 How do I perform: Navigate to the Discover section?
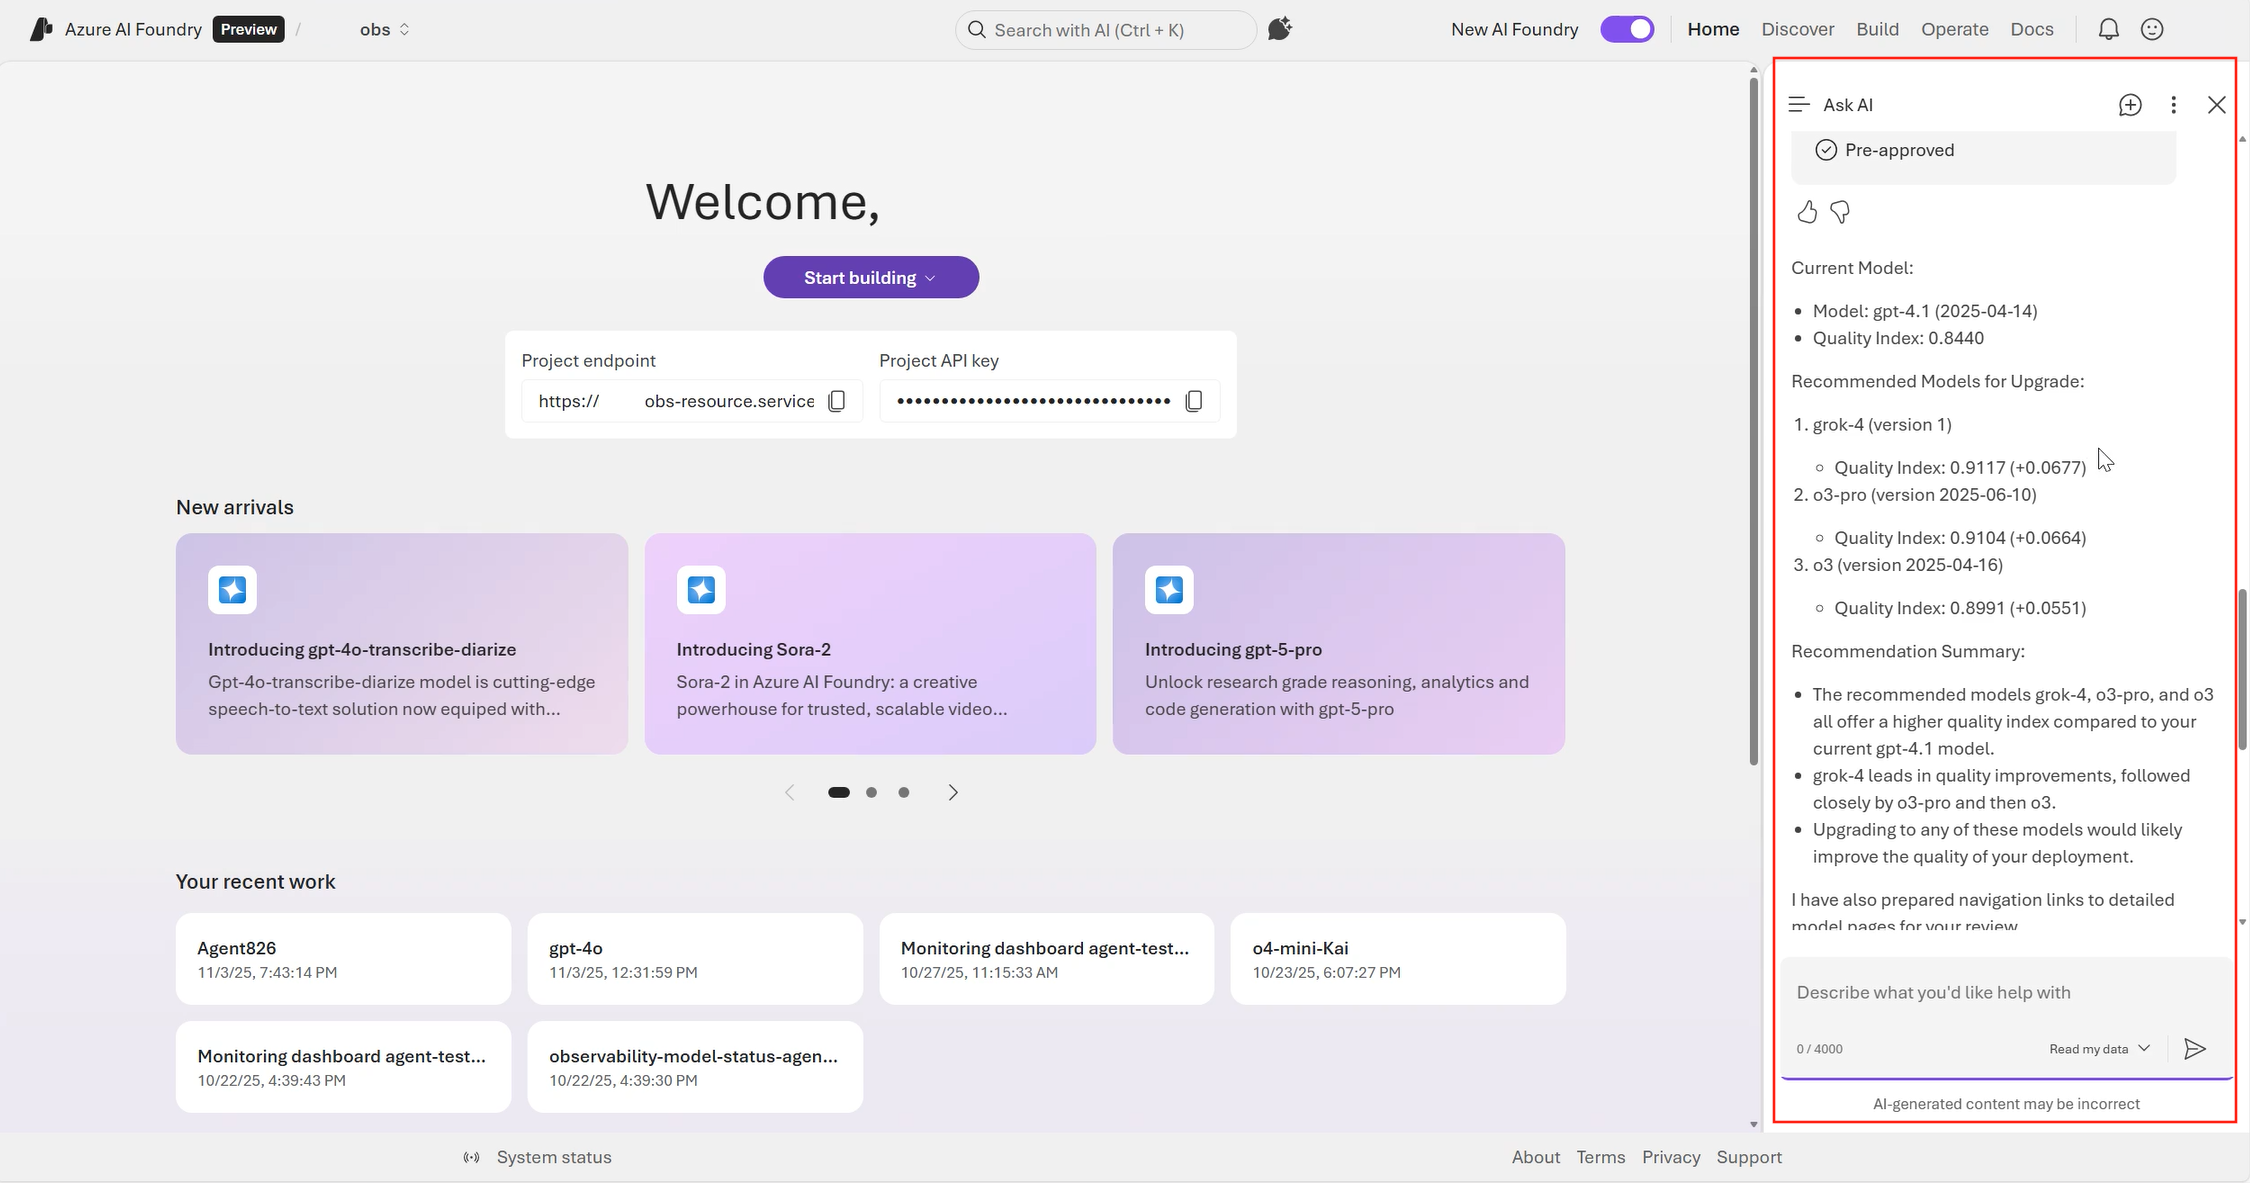[1797, 29]
